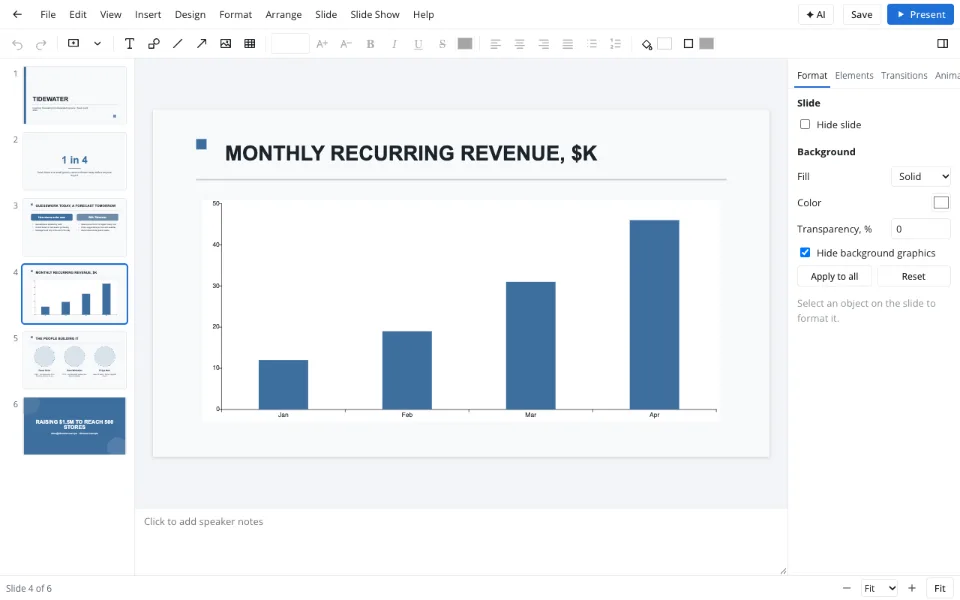Image resolution: width=960 pixels, height=600 pixels.
Task: Justify text alignment
Action: [568, 43]
